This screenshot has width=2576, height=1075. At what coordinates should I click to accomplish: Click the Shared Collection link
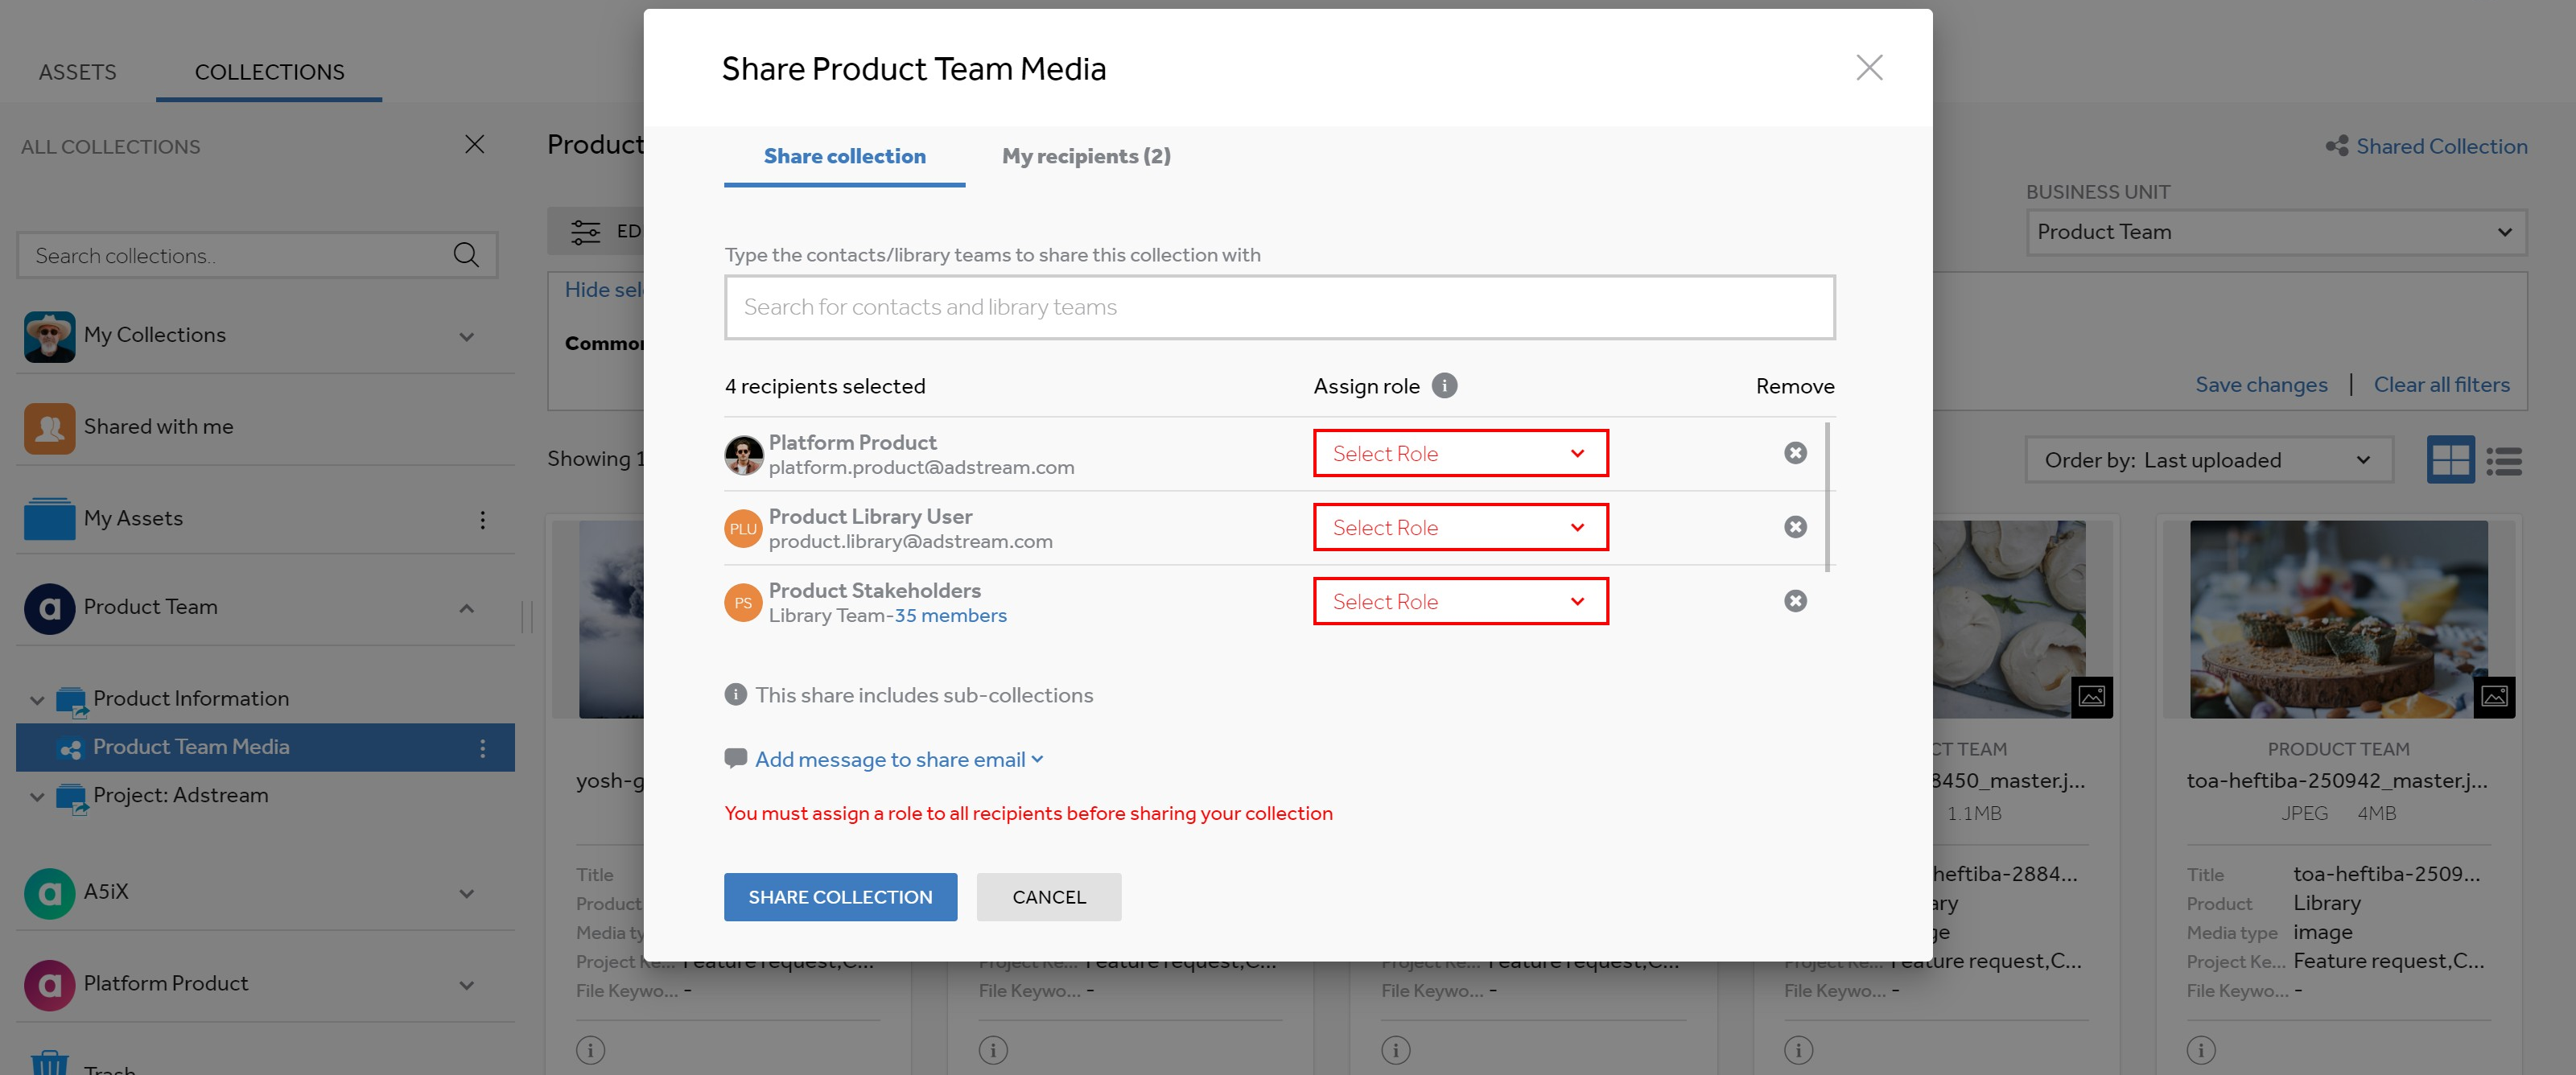(2441, 146)
